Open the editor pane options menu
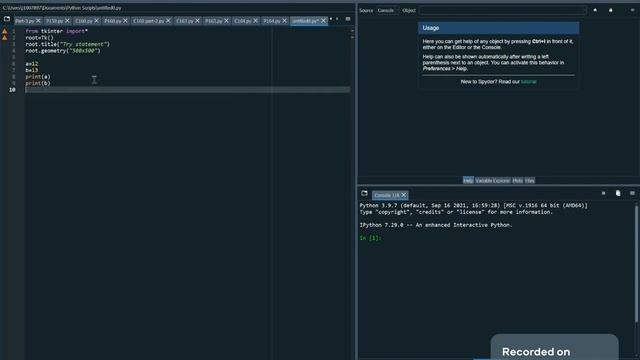 348,19
